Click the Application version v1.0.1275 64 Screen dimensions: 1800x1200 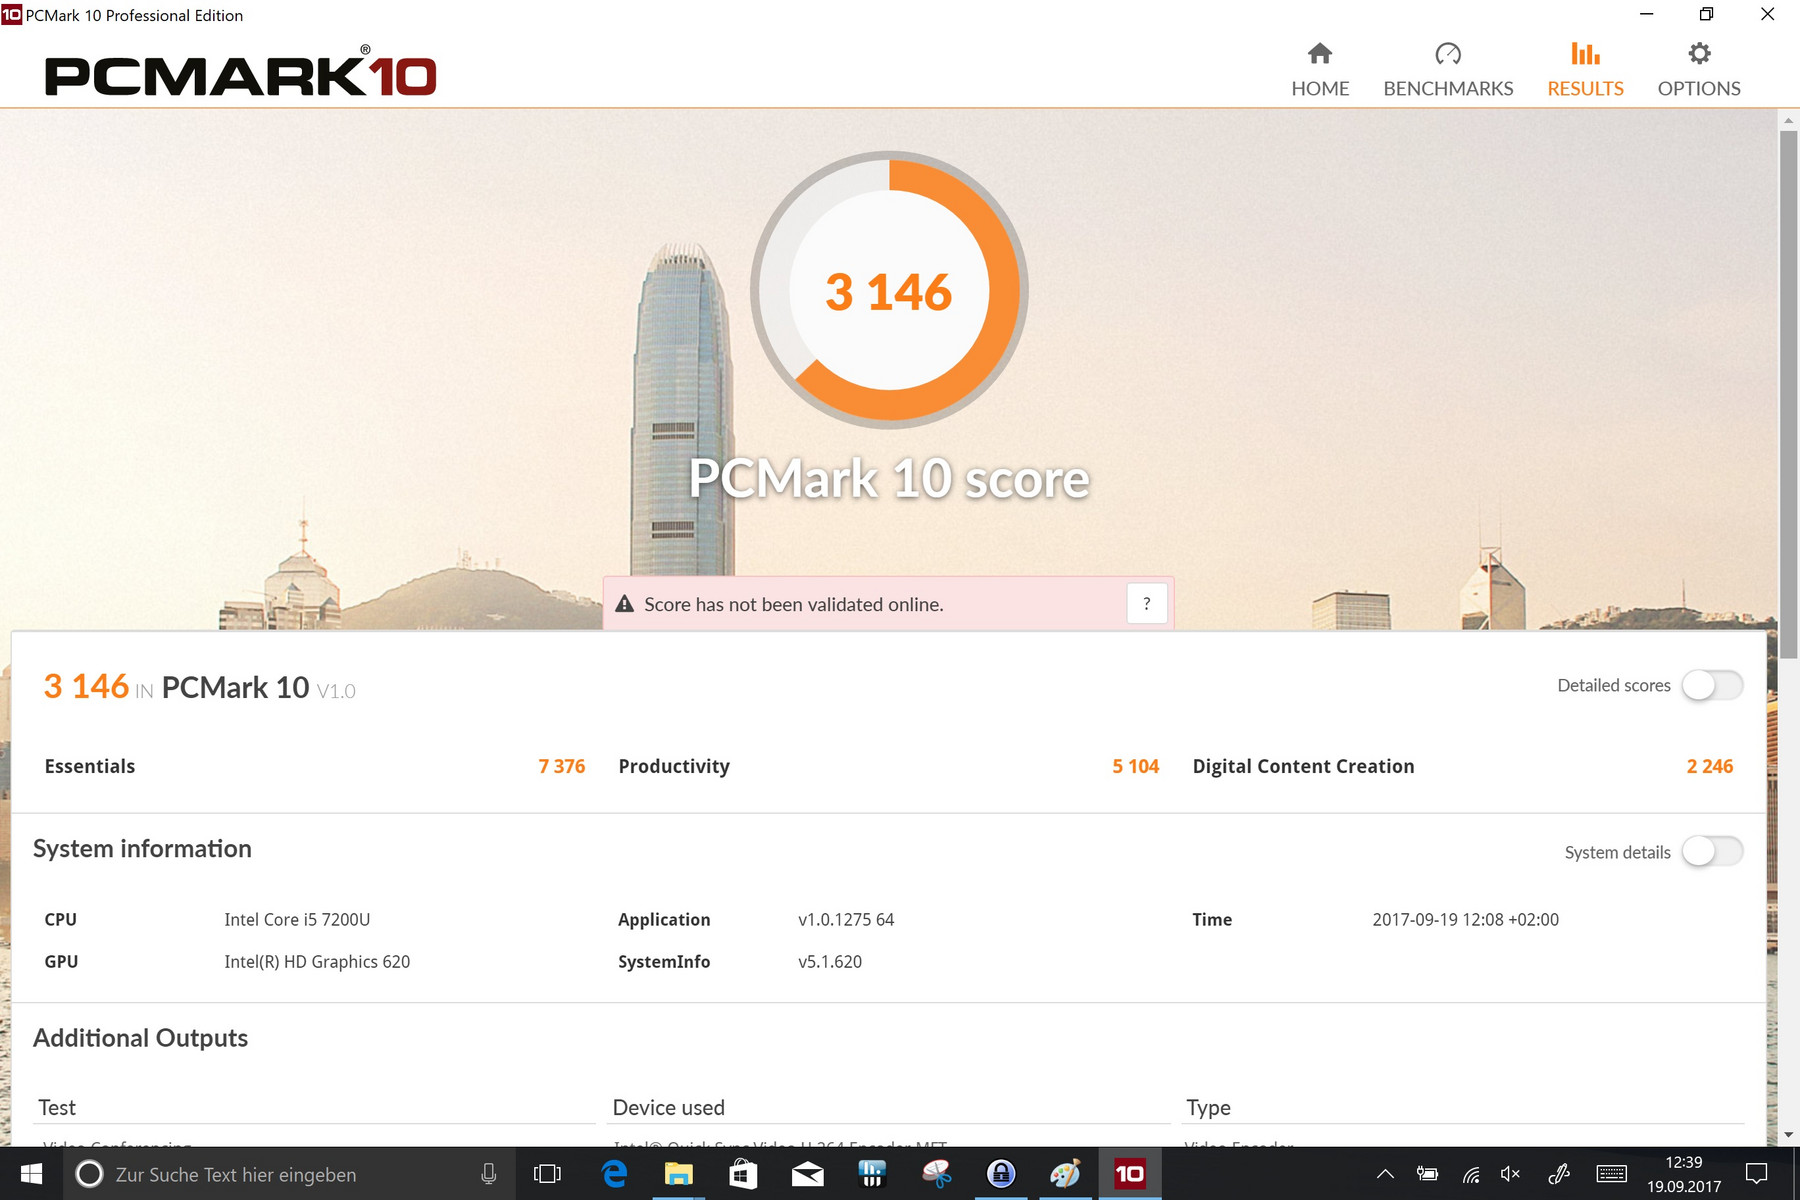click(x=846, y=920)
